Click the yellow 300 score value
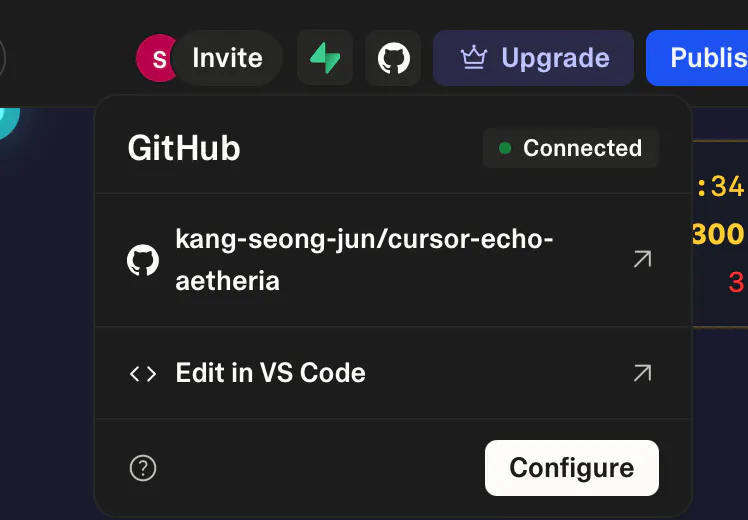 click(x=718, y=234)
